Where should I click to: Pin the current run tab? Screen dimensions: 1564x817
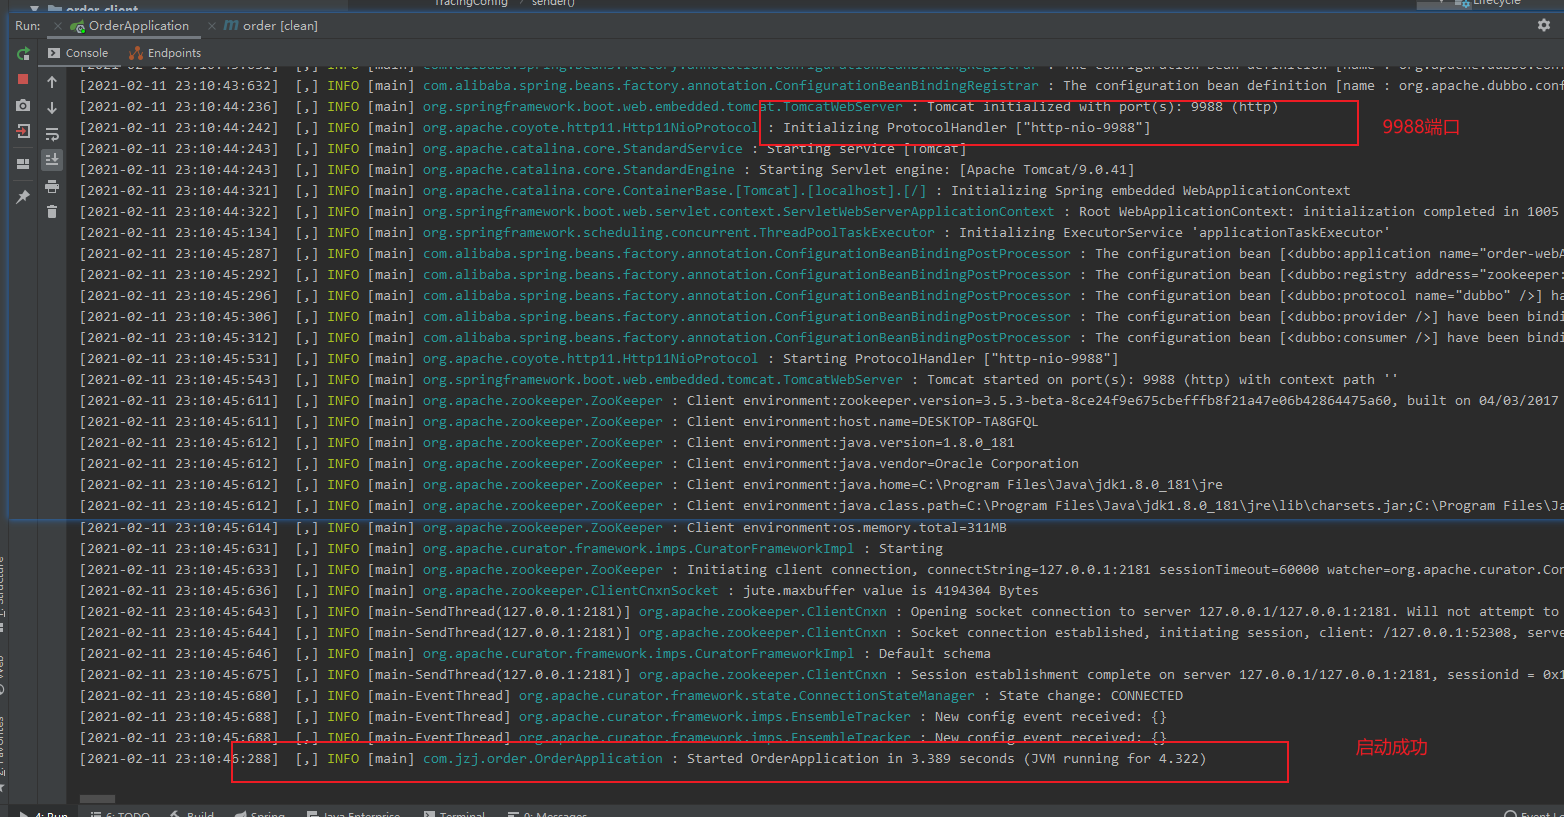click(23, 197)
